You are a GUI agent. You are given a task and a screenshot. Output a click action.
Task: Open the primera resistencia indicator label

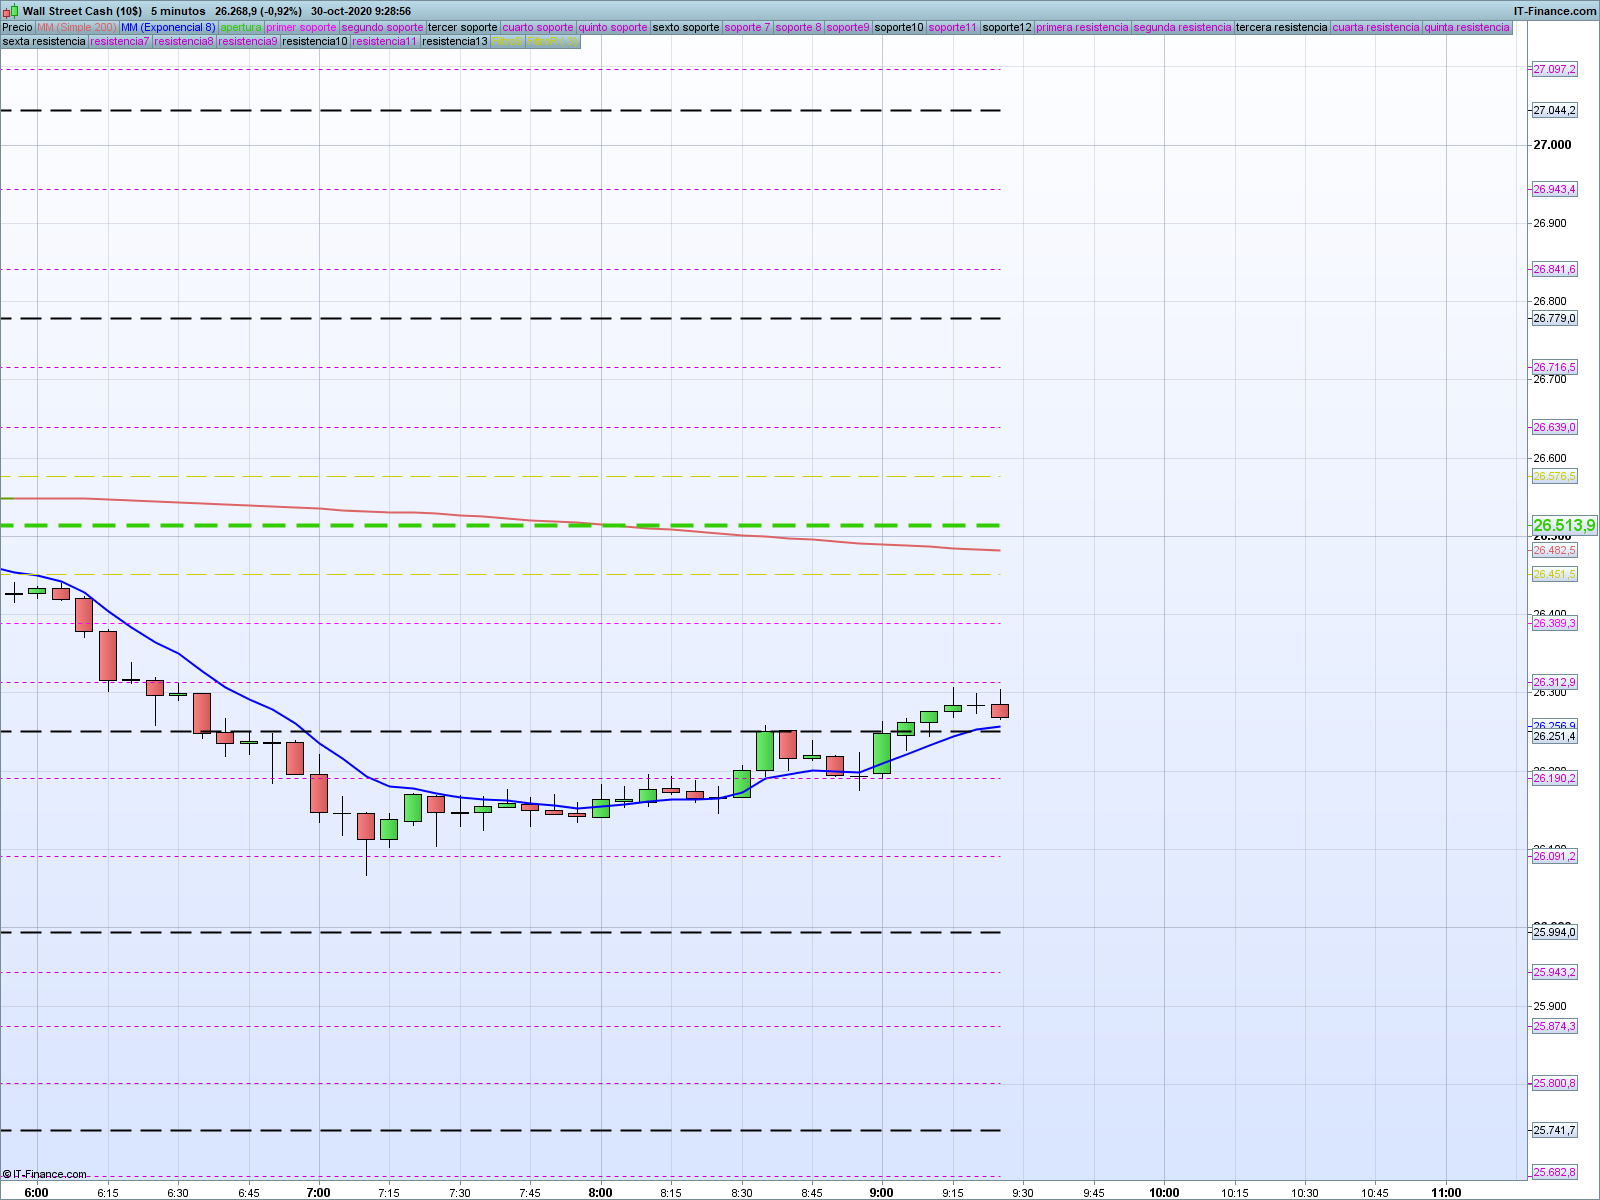tap(1082, 27)
